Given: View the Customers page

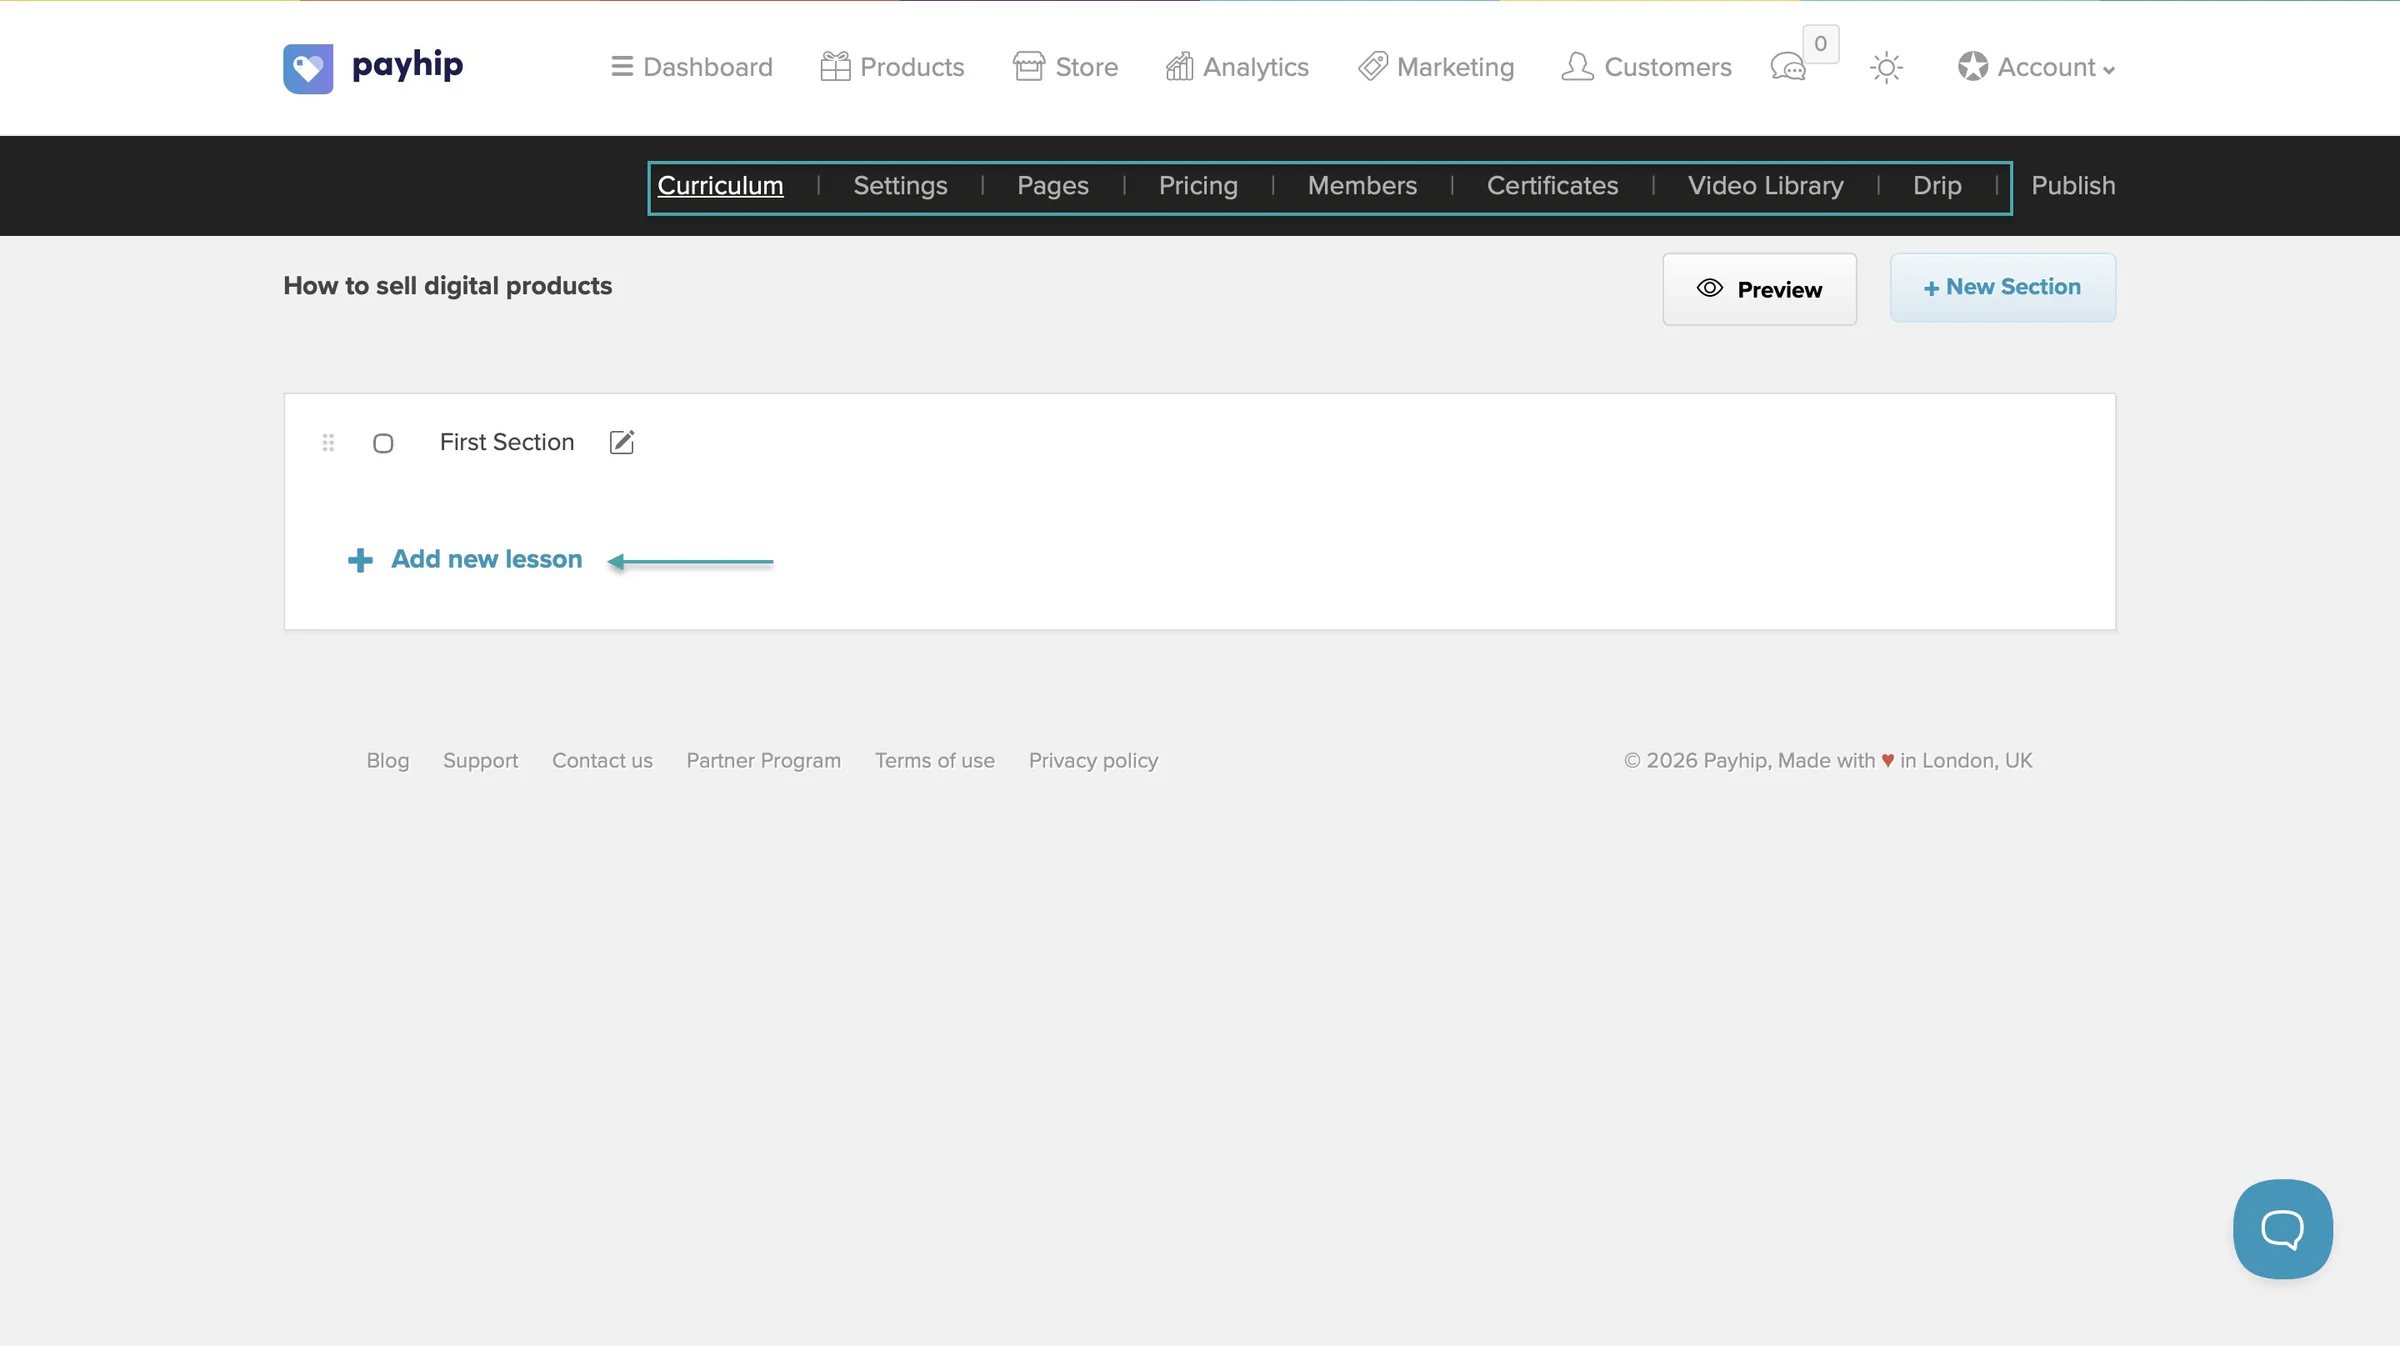Looking at the screenshot, I should click(x=1647, y=67).
